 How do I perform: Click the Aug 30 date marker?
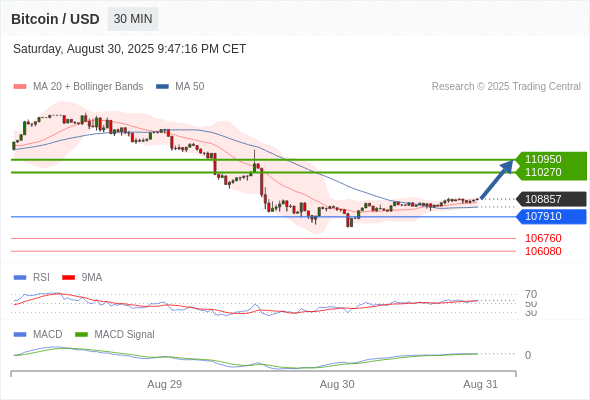pyautogui.click(x=337, y=384)
